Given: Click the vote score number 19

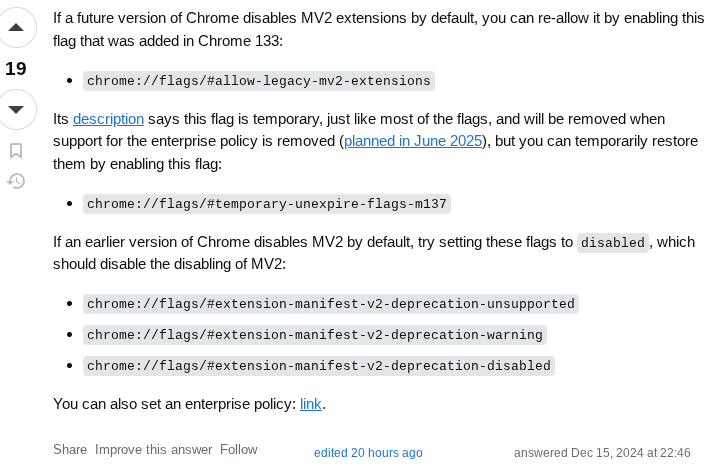Looking at the screenshot, I should pyautogui.click(x=16, y=69).
